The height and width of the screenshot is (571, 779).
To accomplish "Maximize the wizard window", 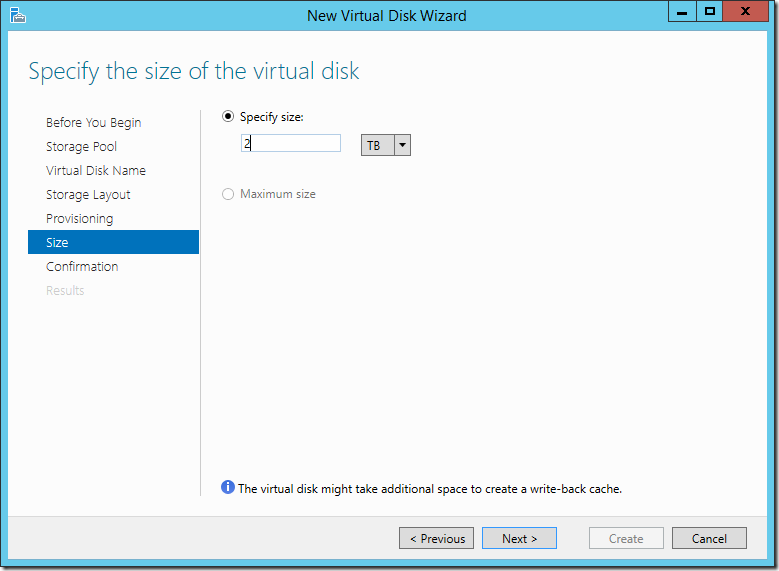I will coord(710,13).
